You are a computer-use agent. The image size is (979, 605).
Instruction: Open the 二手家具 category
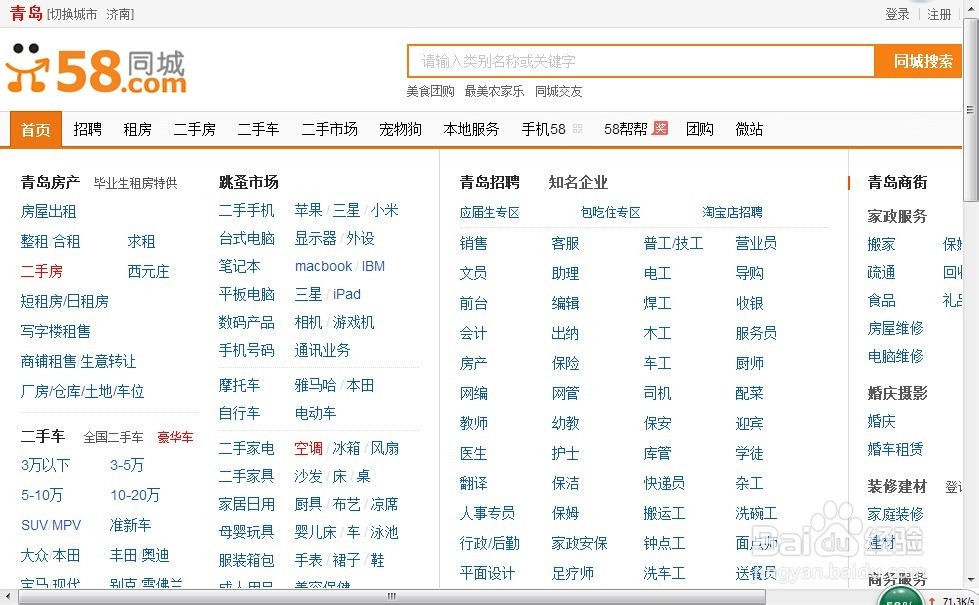click(246, 476)
